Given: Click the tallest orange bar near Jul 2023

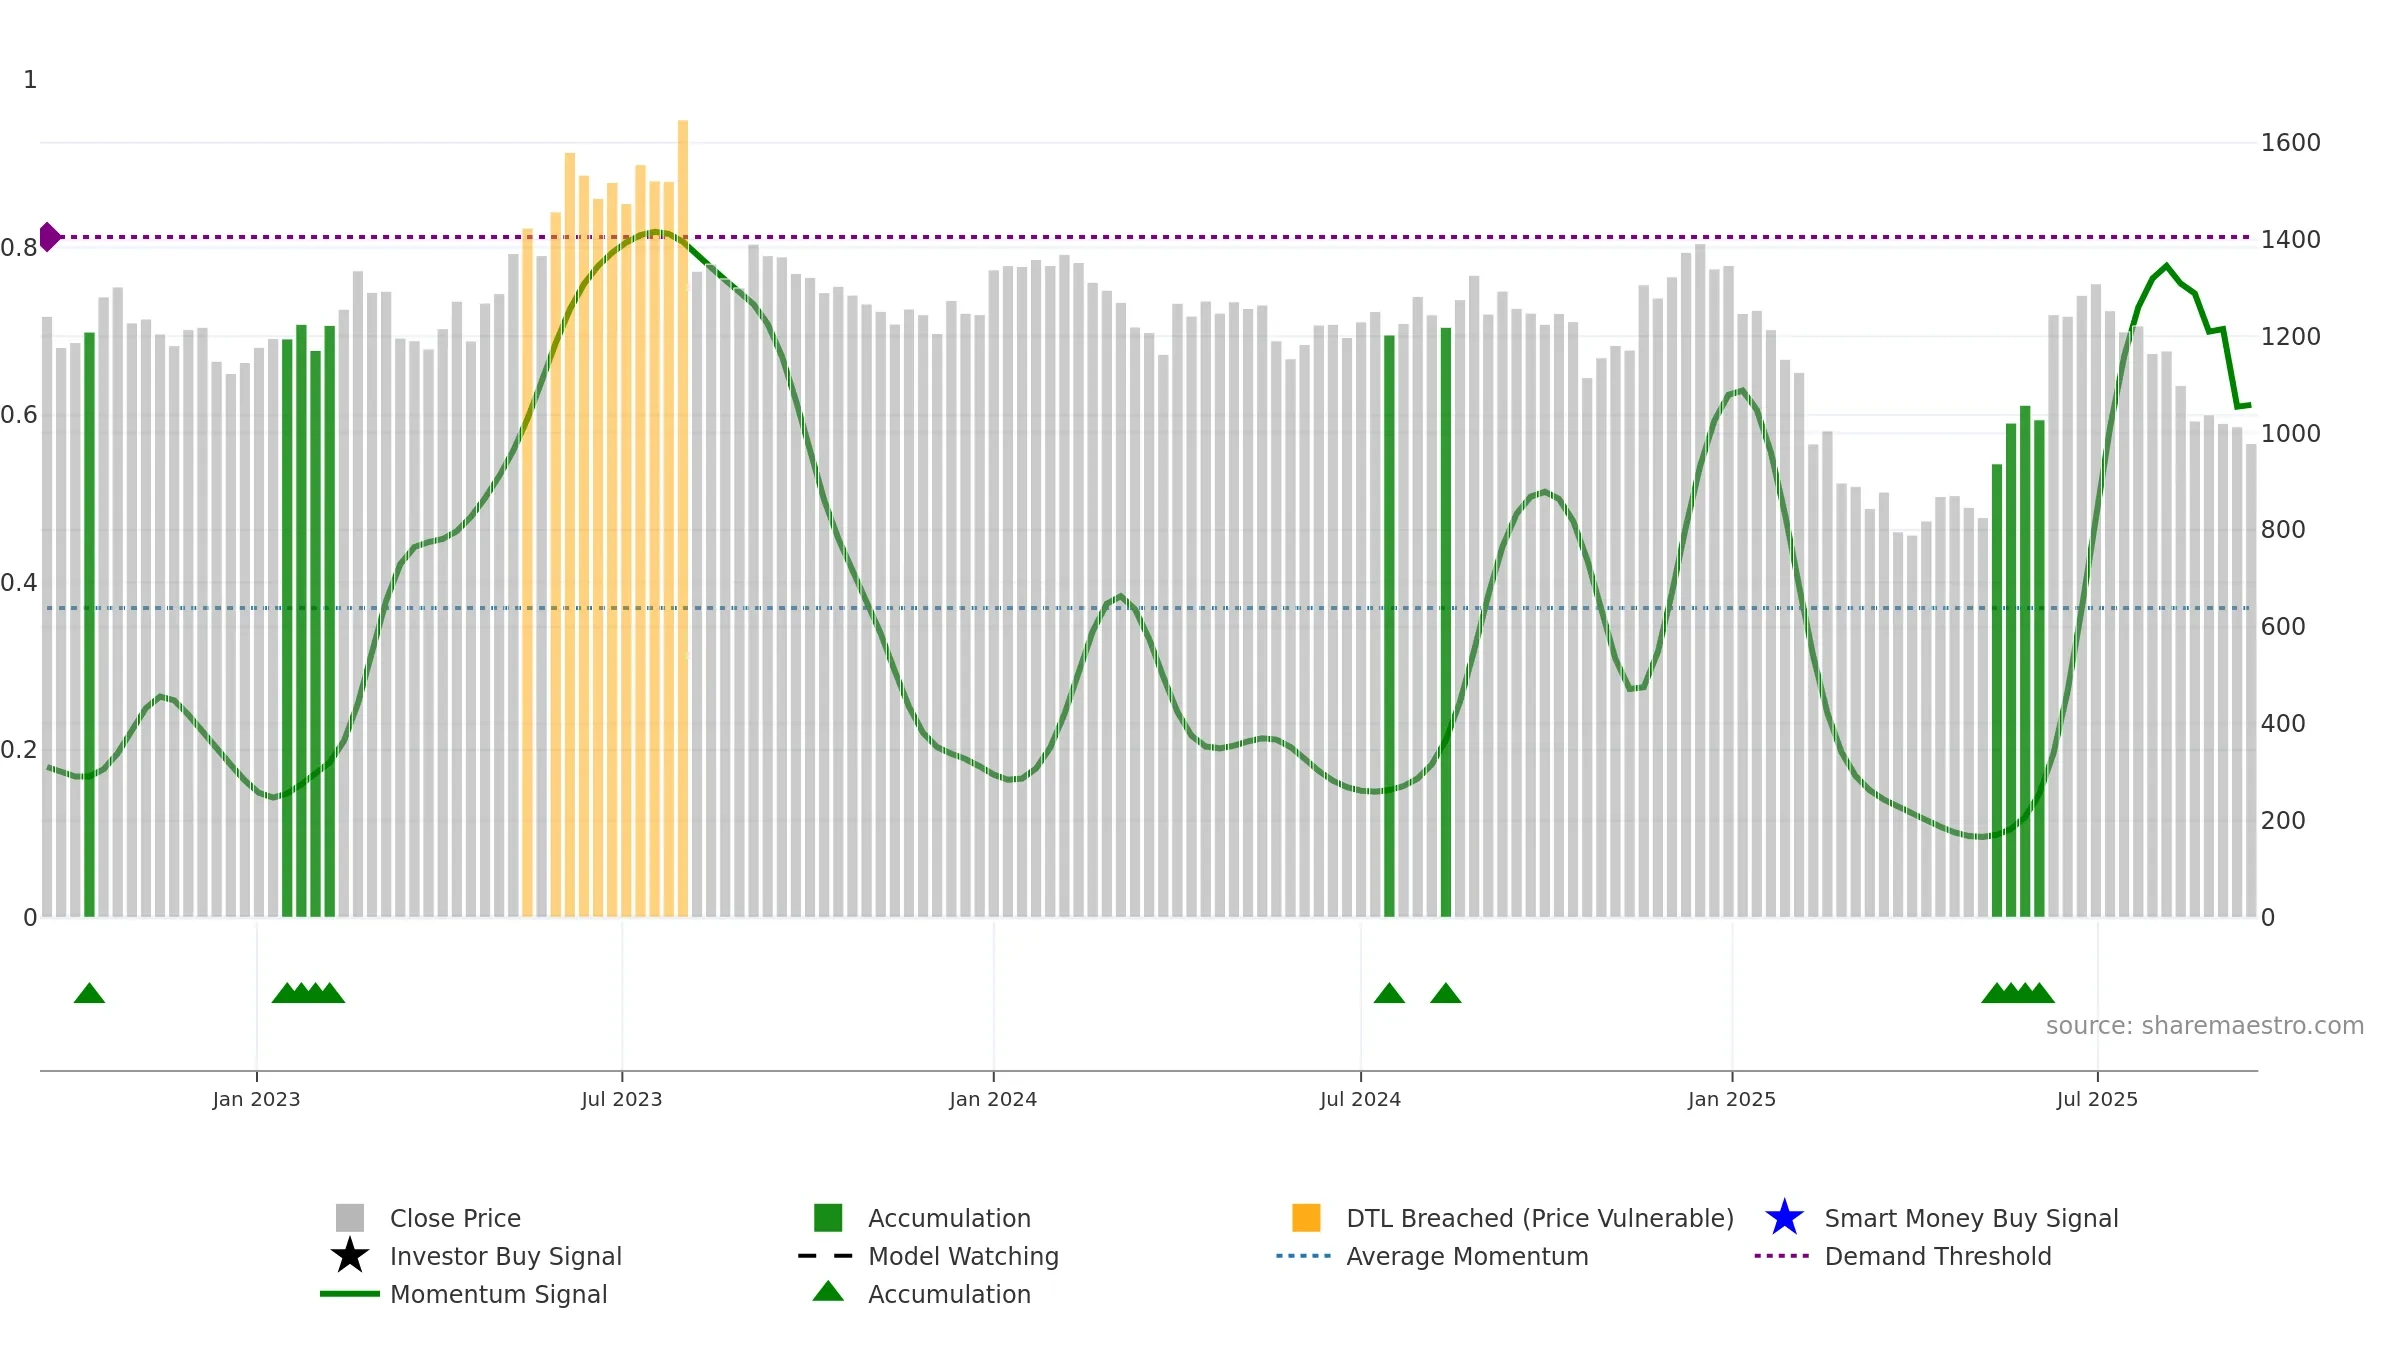Looking at the screenshot, I should (683, 518).
